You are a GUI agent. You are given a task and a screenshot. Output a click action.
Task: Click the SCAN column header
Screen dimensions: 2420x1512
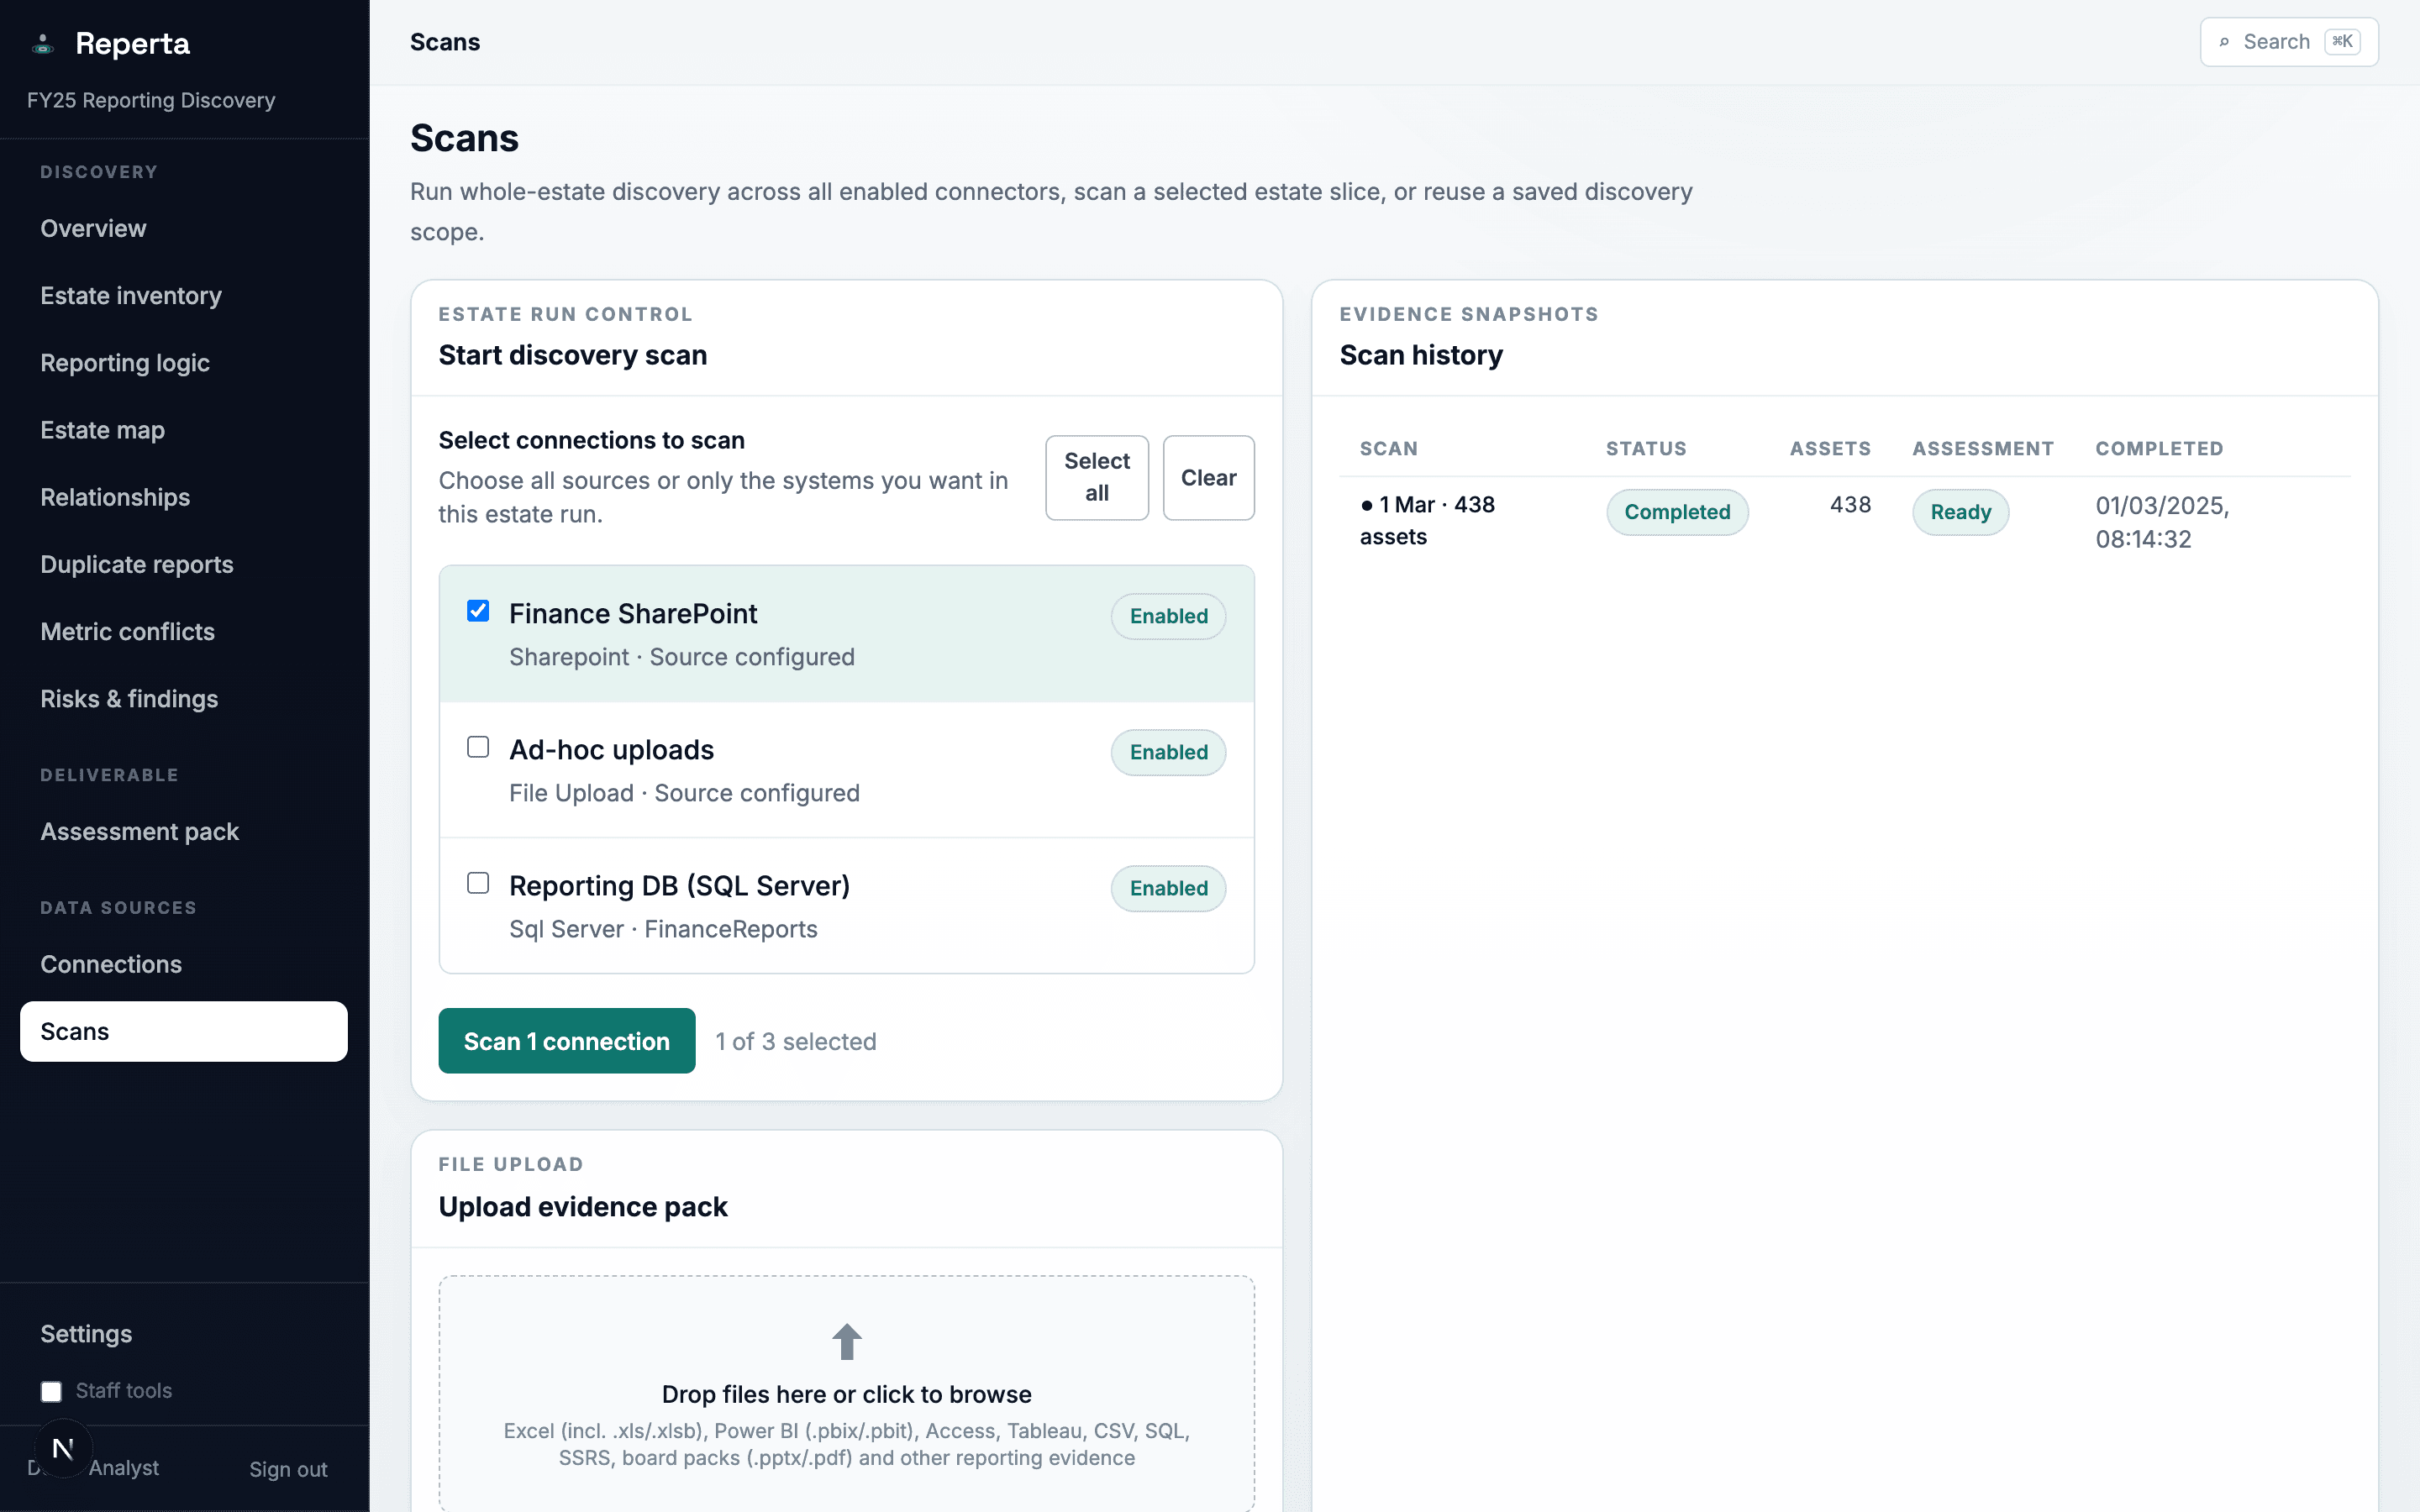(1389, 449)
